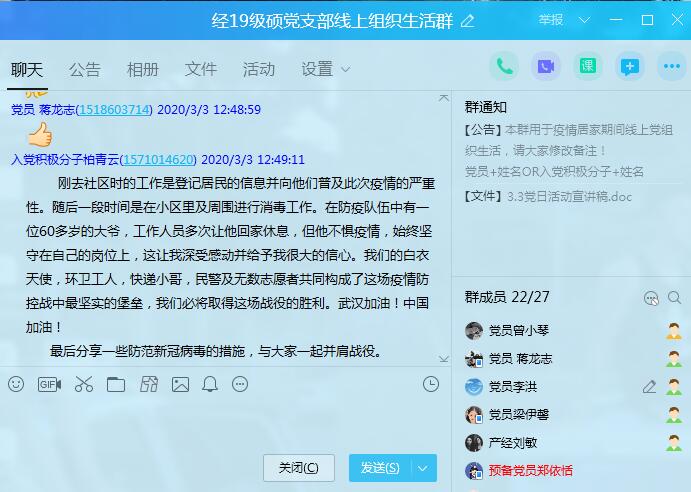
Task: Click the invite members chat-plus icon
Action: point(629,67)
